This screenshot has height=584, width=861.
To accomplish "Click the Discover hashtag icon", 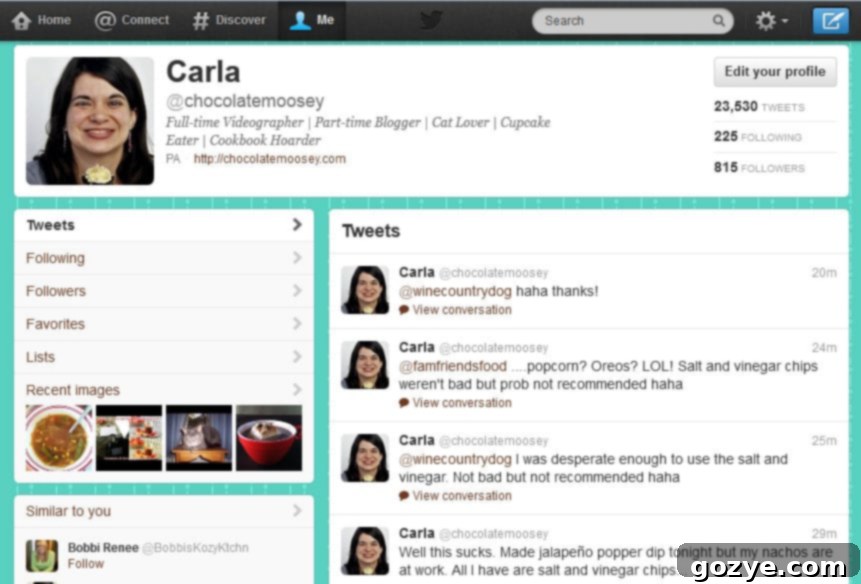I will 201,21.
